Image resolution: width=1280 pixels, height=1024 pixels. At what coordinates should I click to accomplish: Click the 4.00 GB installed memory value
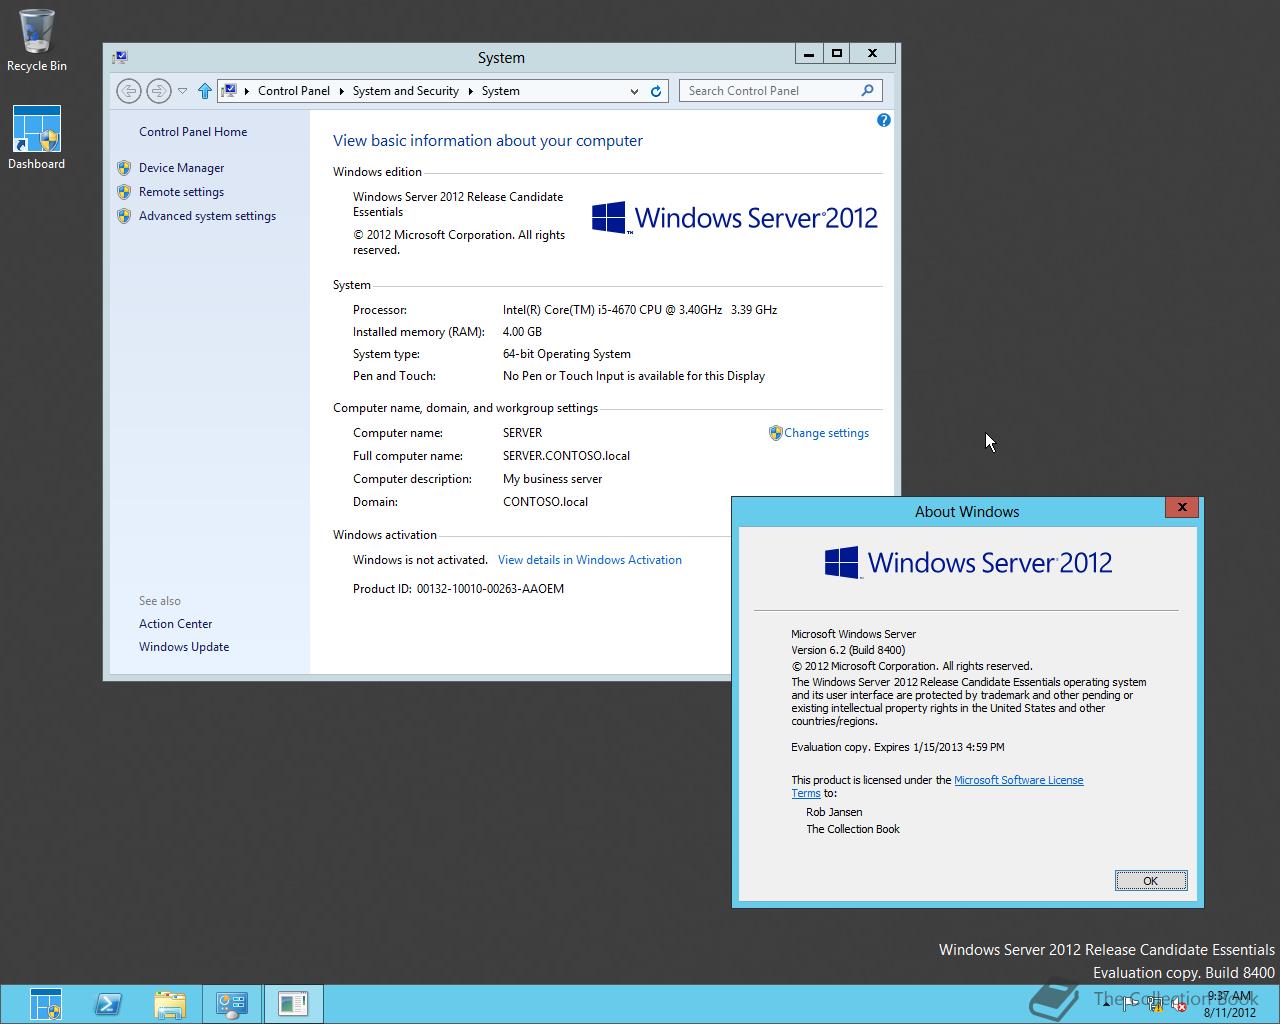pos(522,332)
